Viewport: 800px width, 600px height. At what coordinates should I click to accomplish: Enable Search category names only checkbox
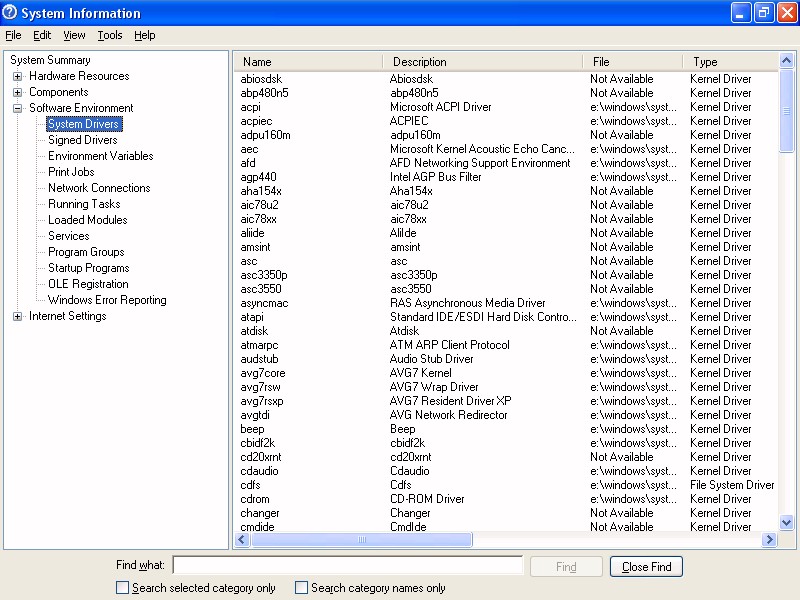[302, 588]
